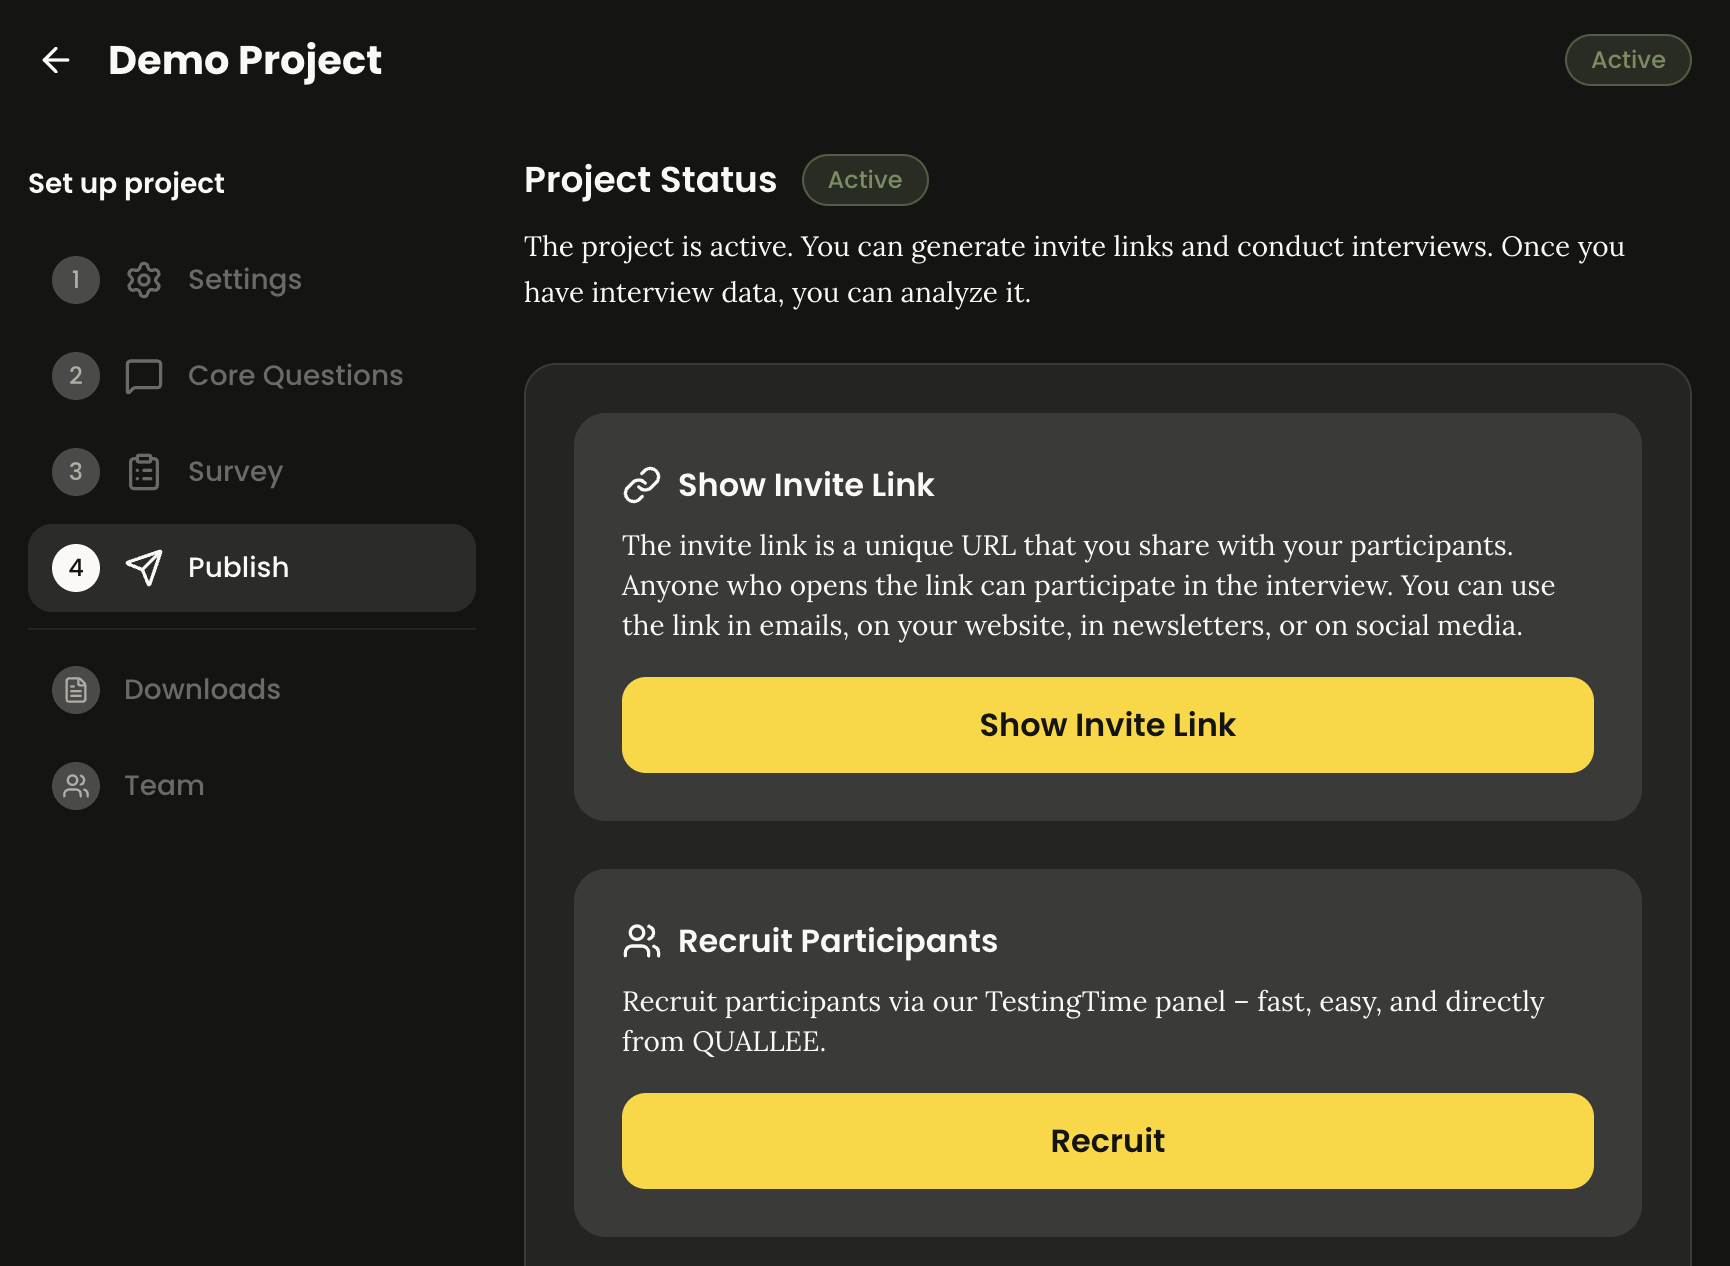Viewport: 1730px width, 1266px height.
Task: Click the Active badge beside Project Status
Action: tap(865, 180)
